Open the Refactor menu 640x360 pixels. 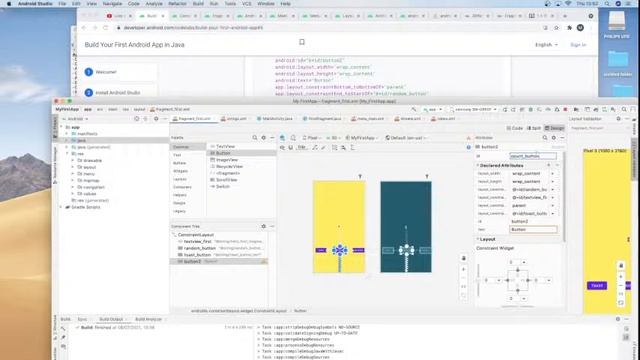click(x=177, y=4)
